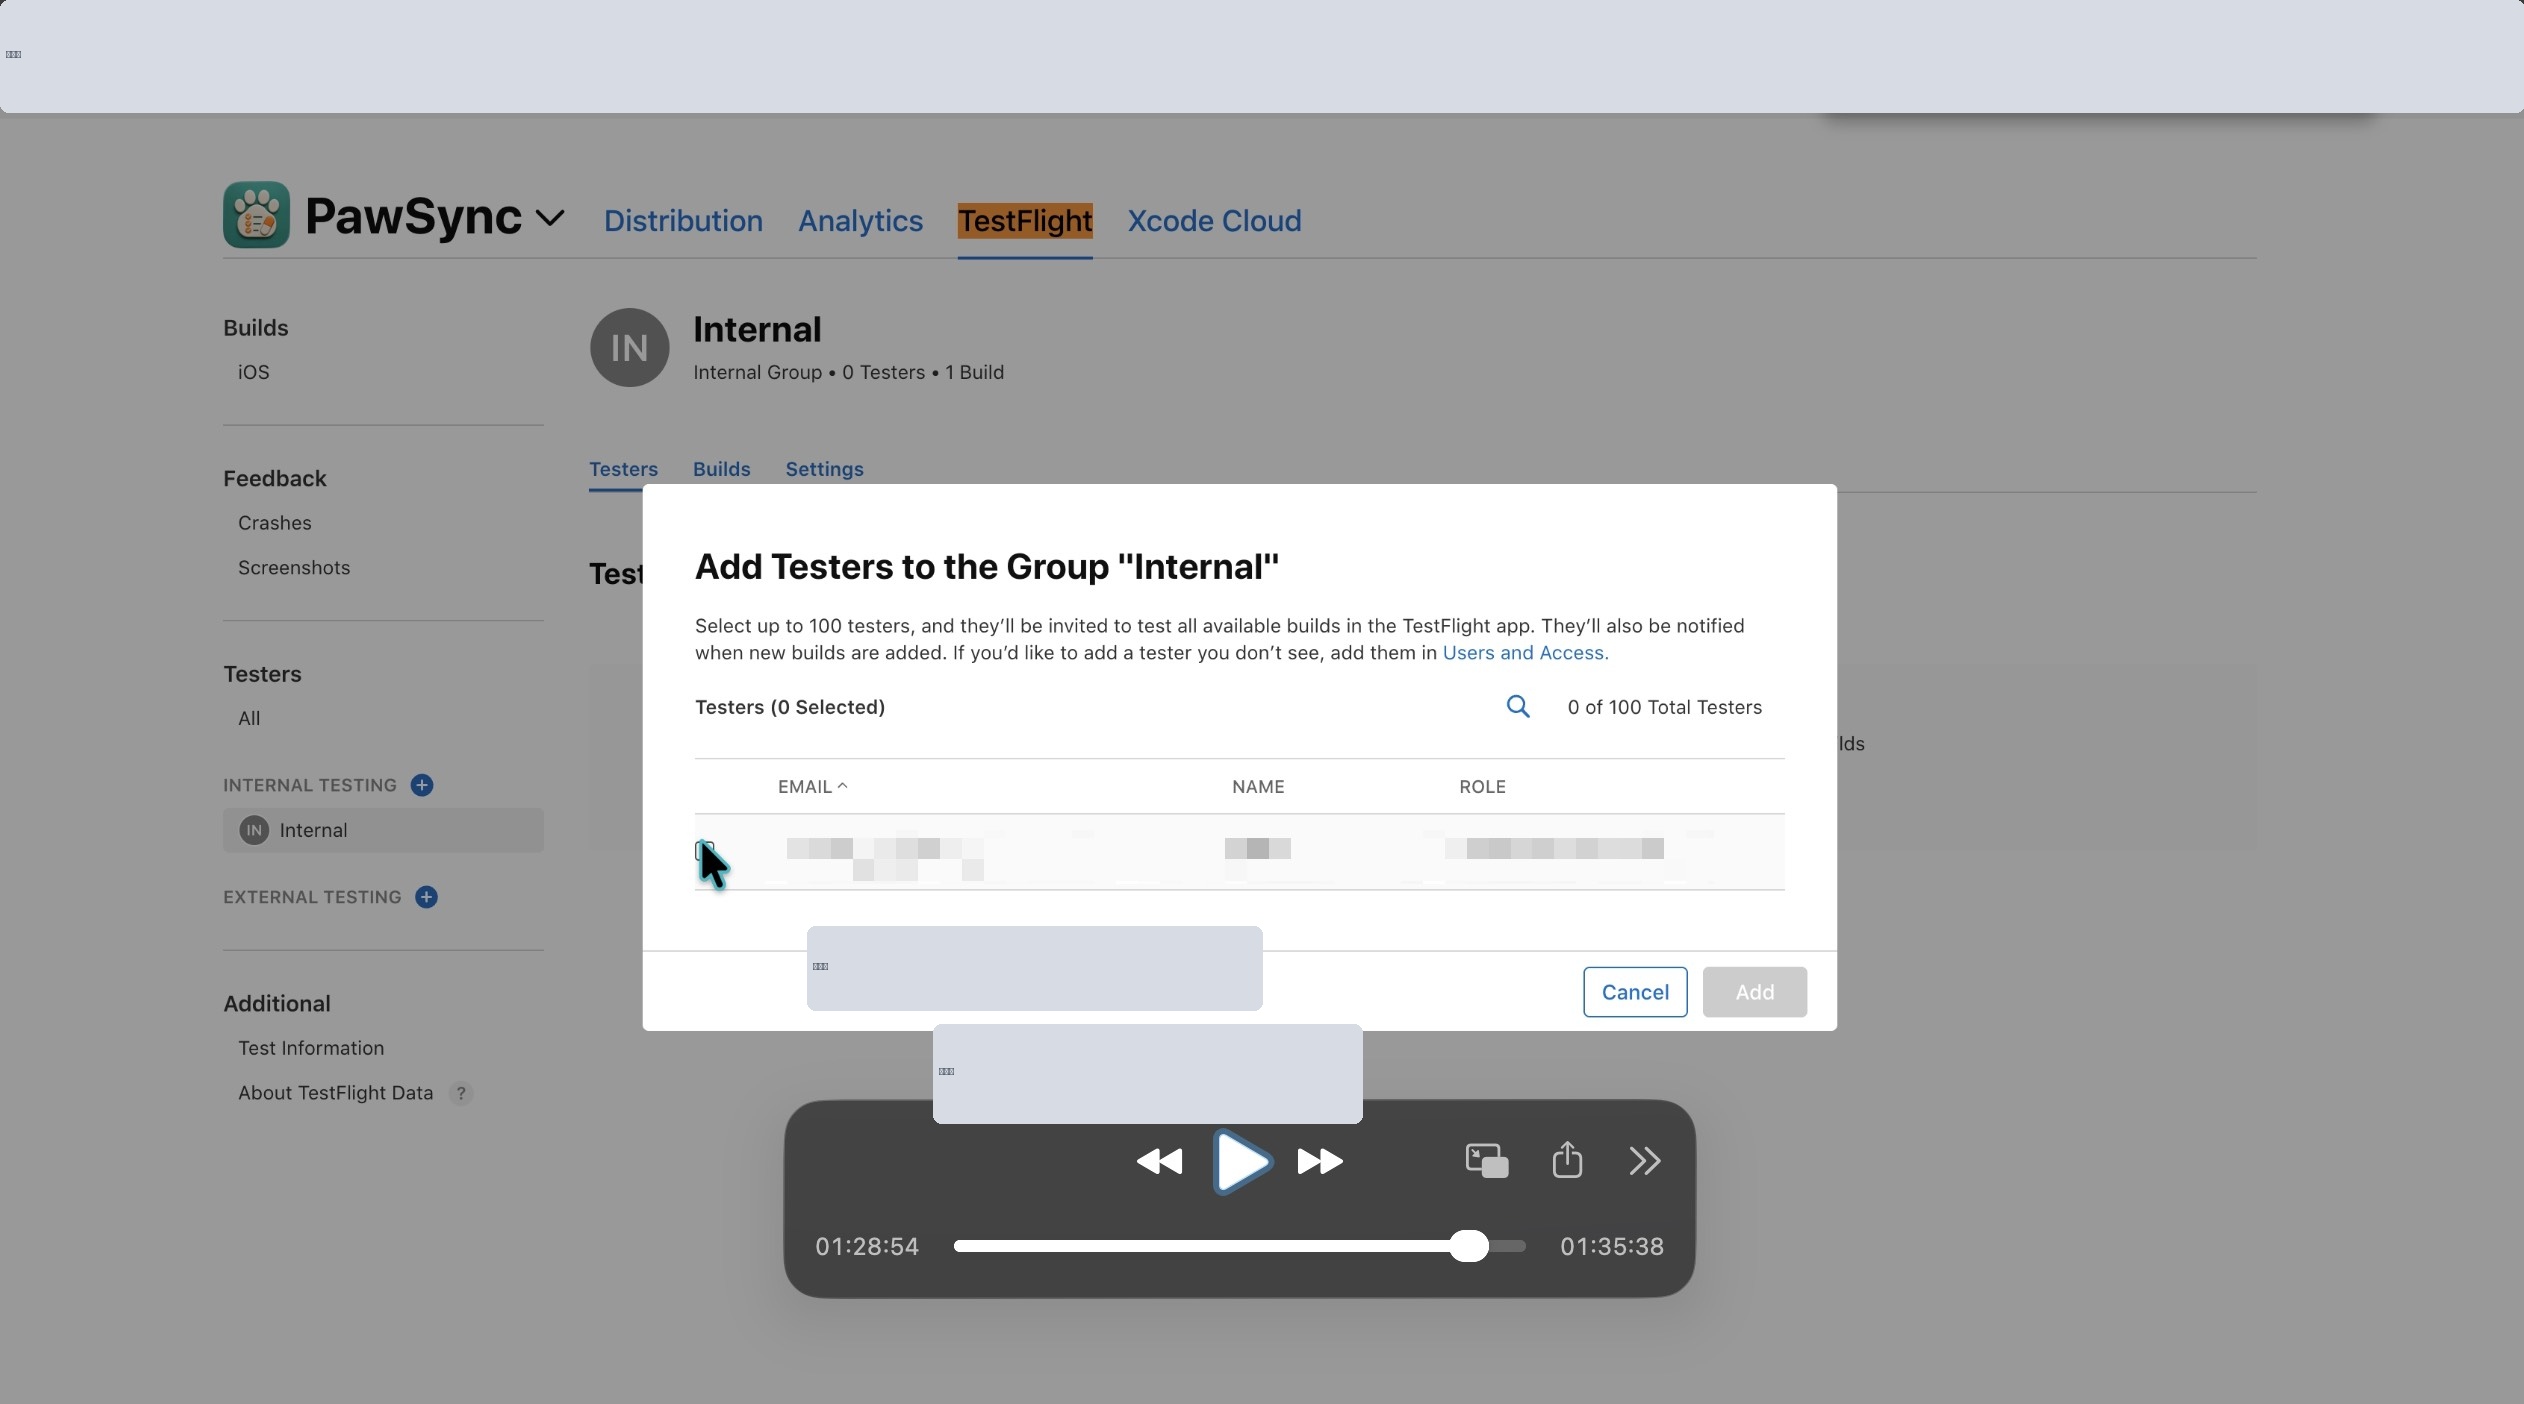Viewport: 2524px width, 1404px height.
Task: Click the search testers magnifier icon
Action: (x=1517, y=707)
